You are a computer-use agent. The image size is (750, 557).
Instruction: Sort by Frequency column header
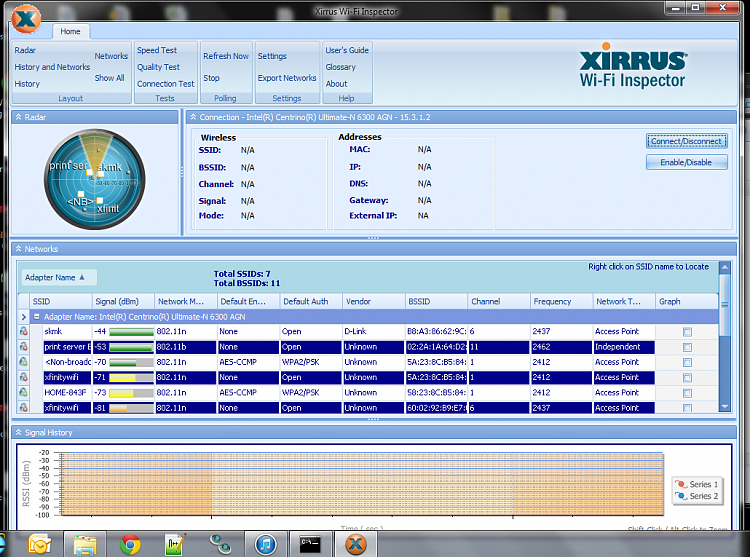point(562,302)
